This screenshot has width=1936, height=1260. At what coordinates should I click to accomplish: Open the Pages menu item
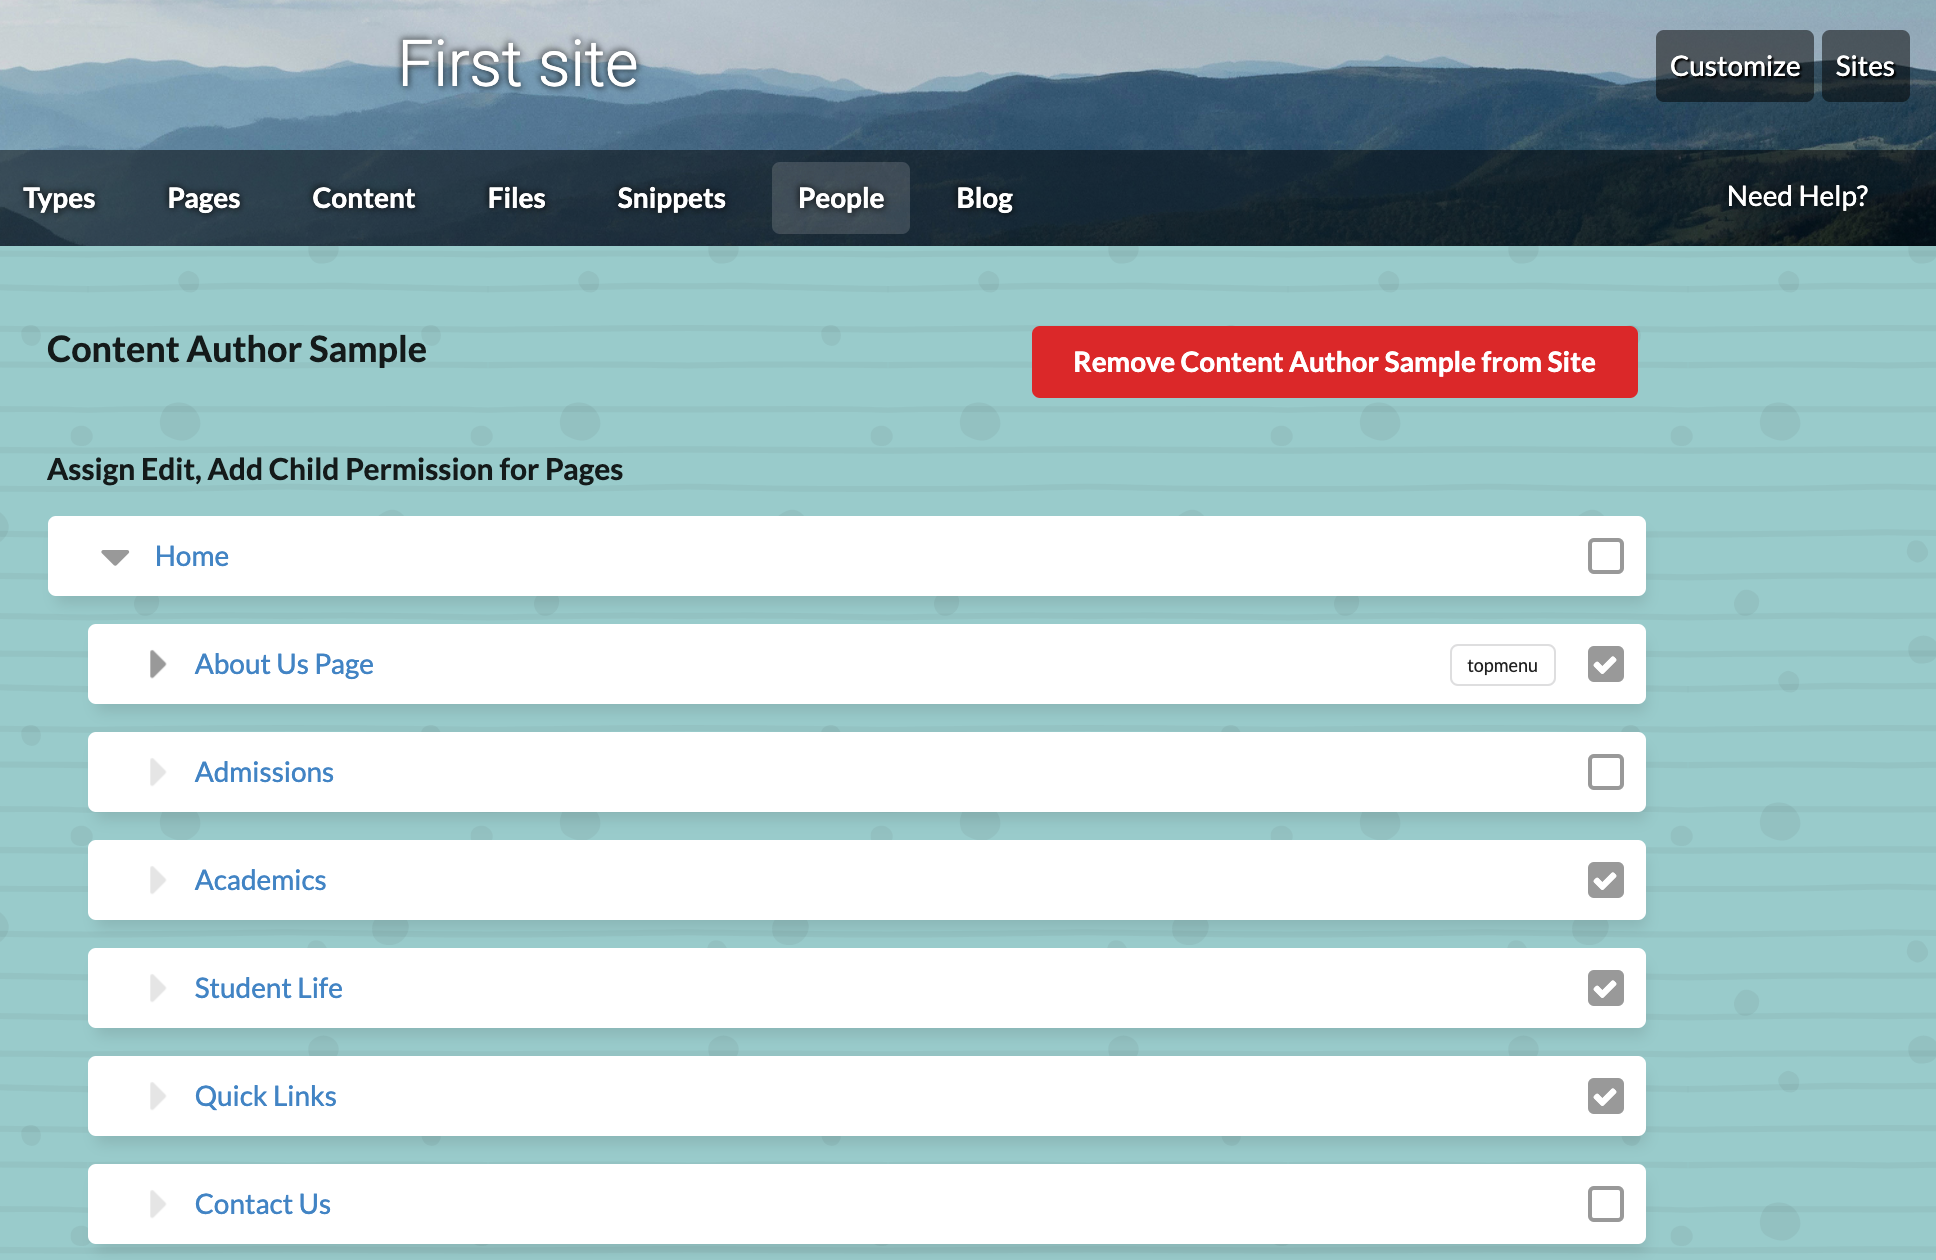coord(204,198)
